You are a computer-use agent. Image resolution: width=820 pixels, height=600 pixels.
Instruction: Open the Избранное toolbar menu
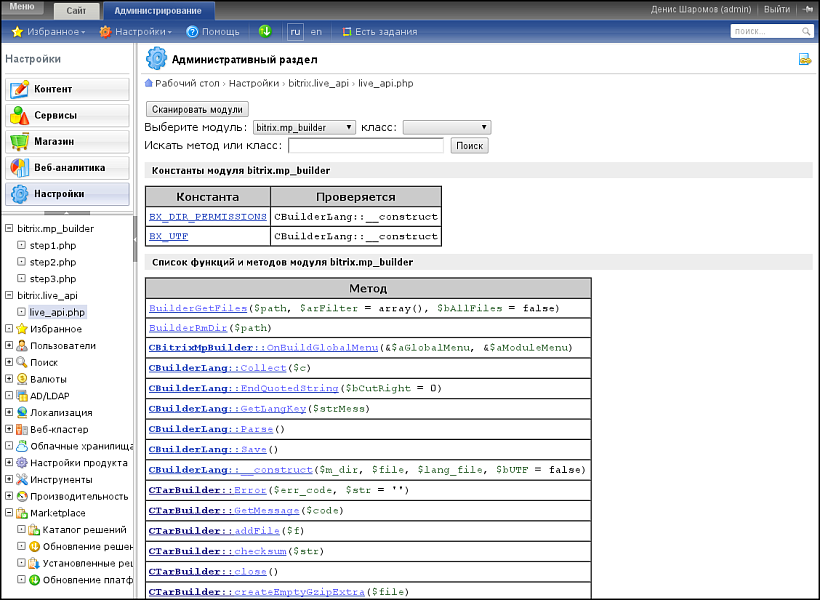click(48, 32)
